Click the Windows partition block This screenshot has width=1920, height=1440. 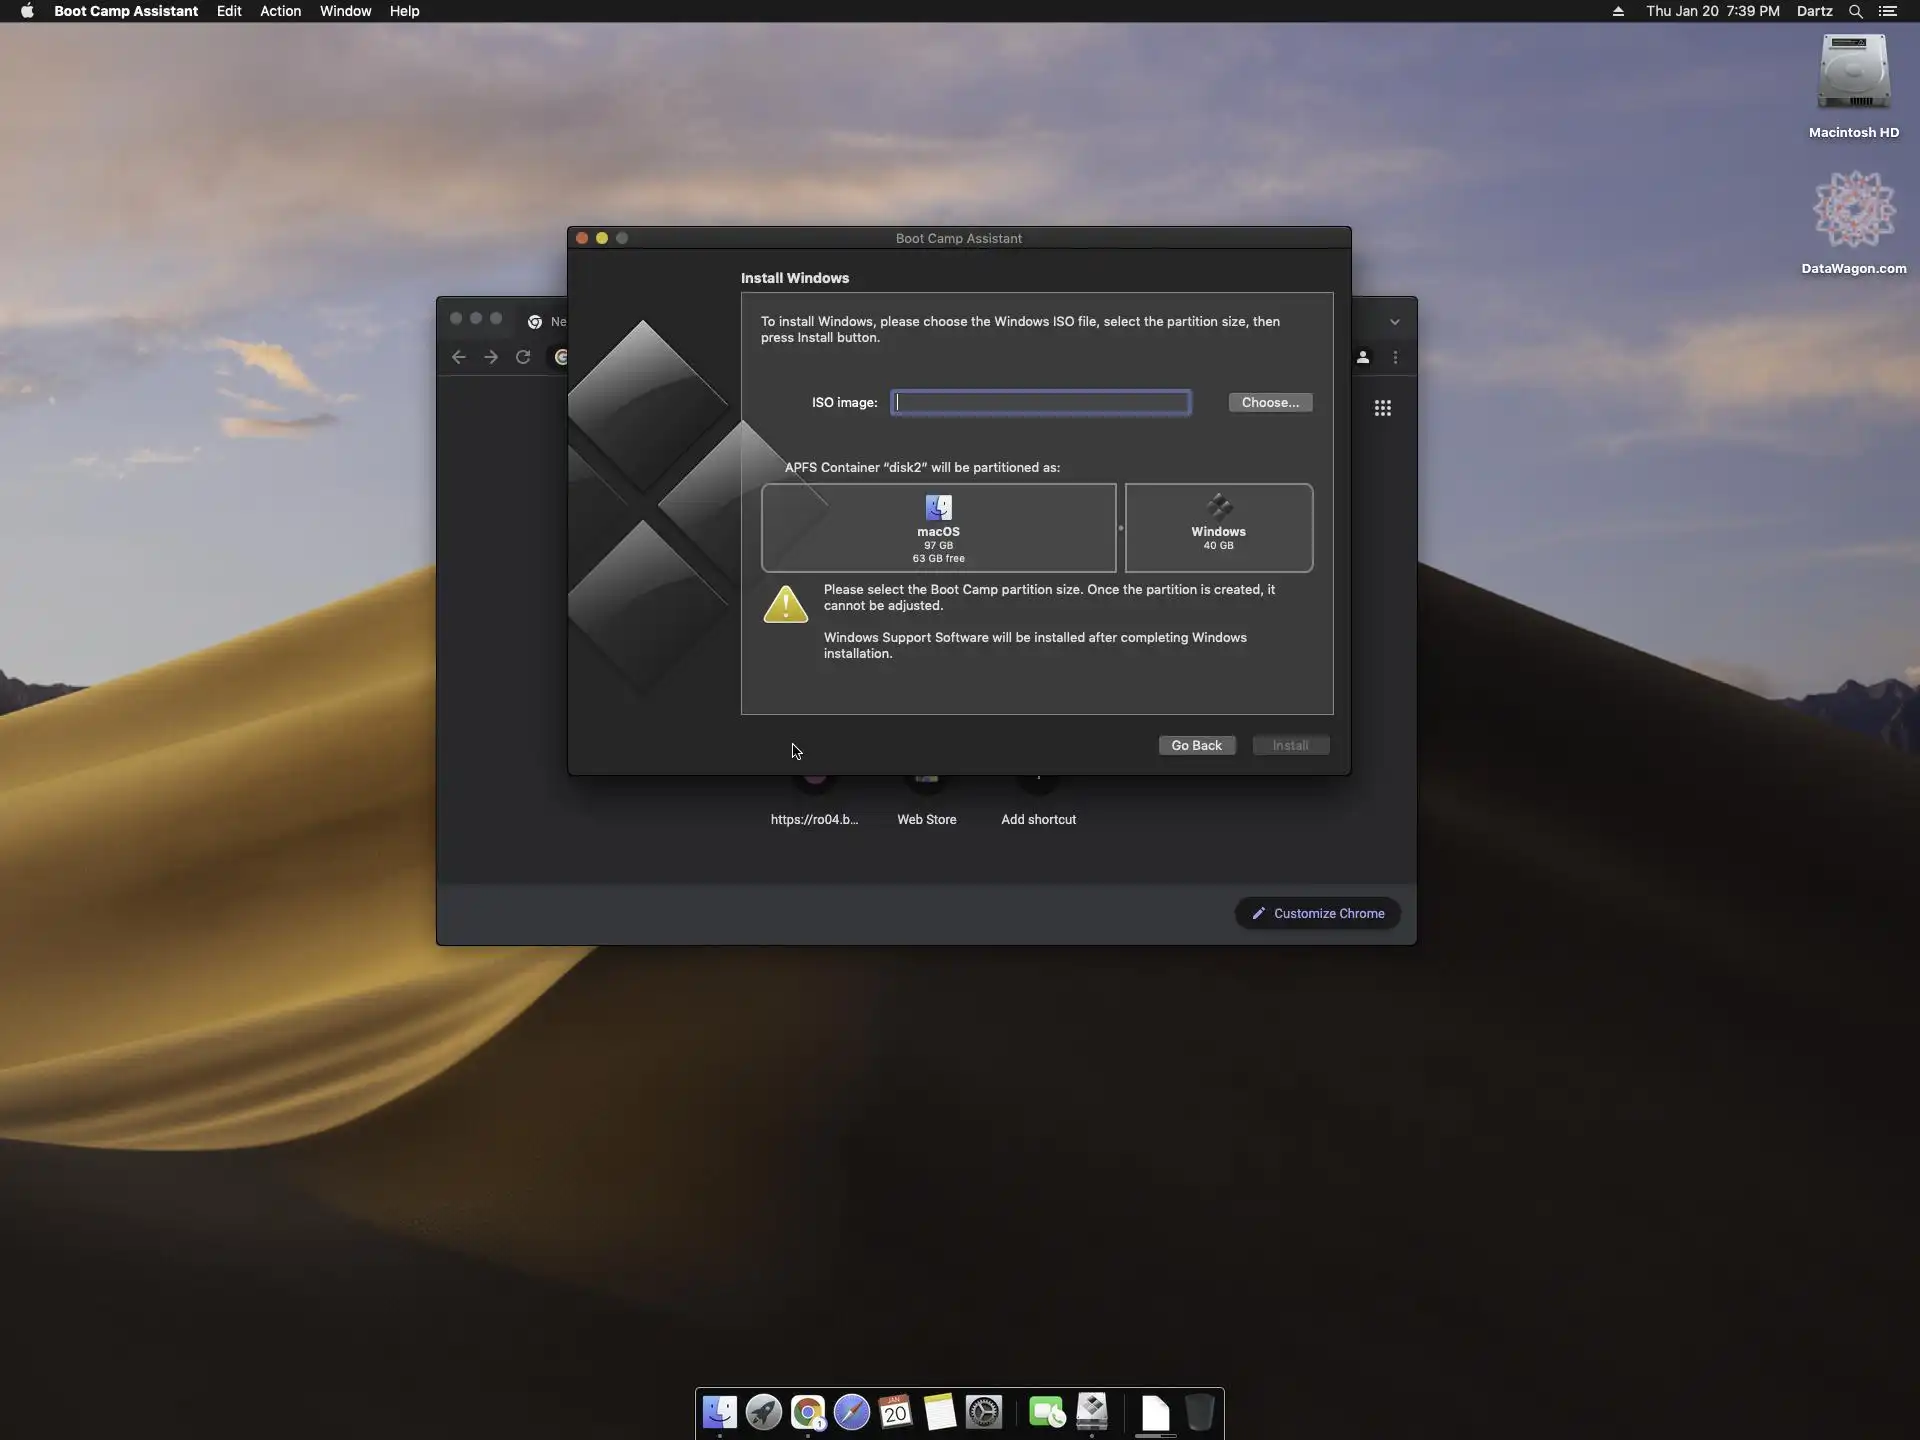(1218, 528)
